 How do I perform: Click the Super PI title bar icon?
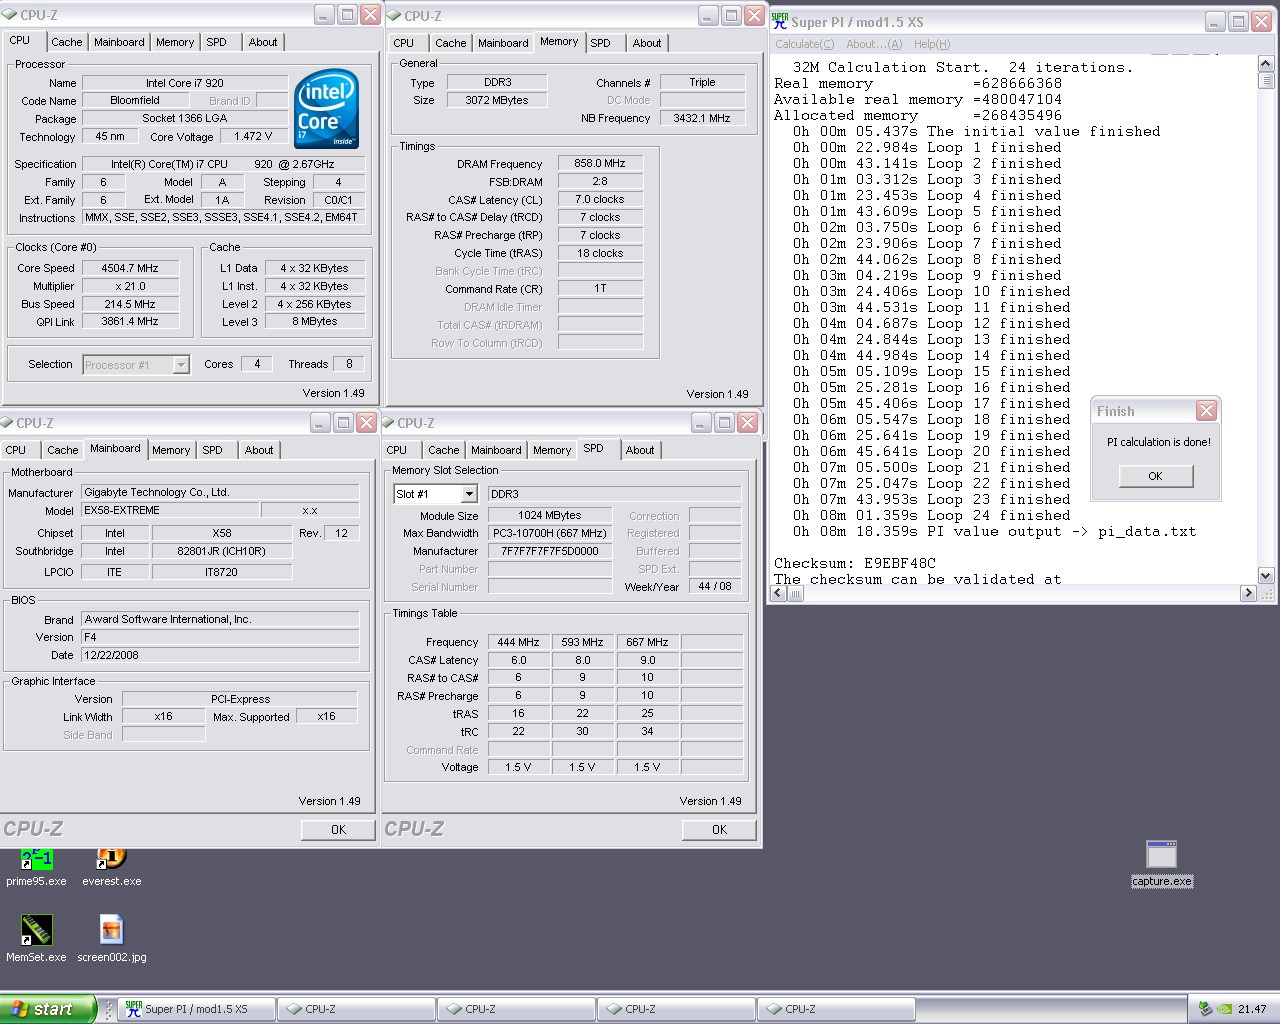tap(780, 21)
